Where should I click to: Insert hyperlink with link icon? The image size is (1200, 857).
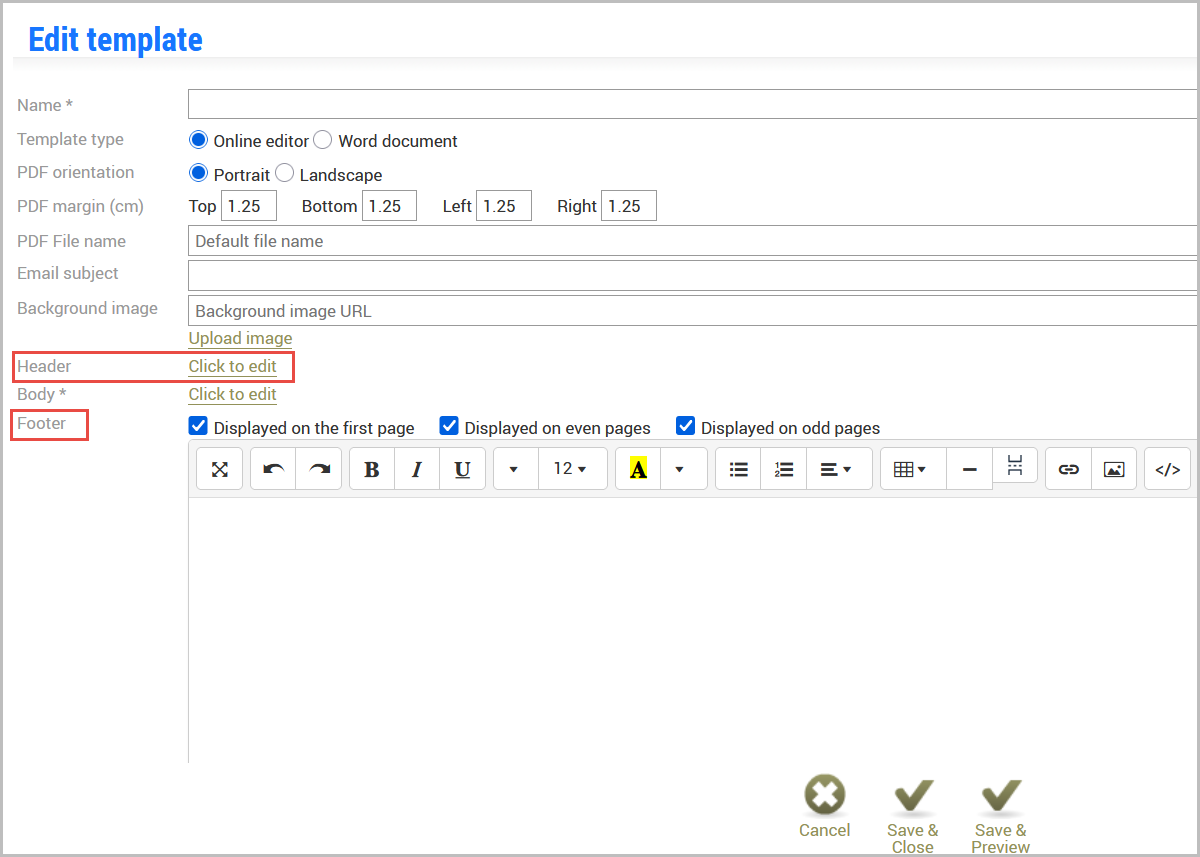pyautogui.click(x=1069, y=469)
